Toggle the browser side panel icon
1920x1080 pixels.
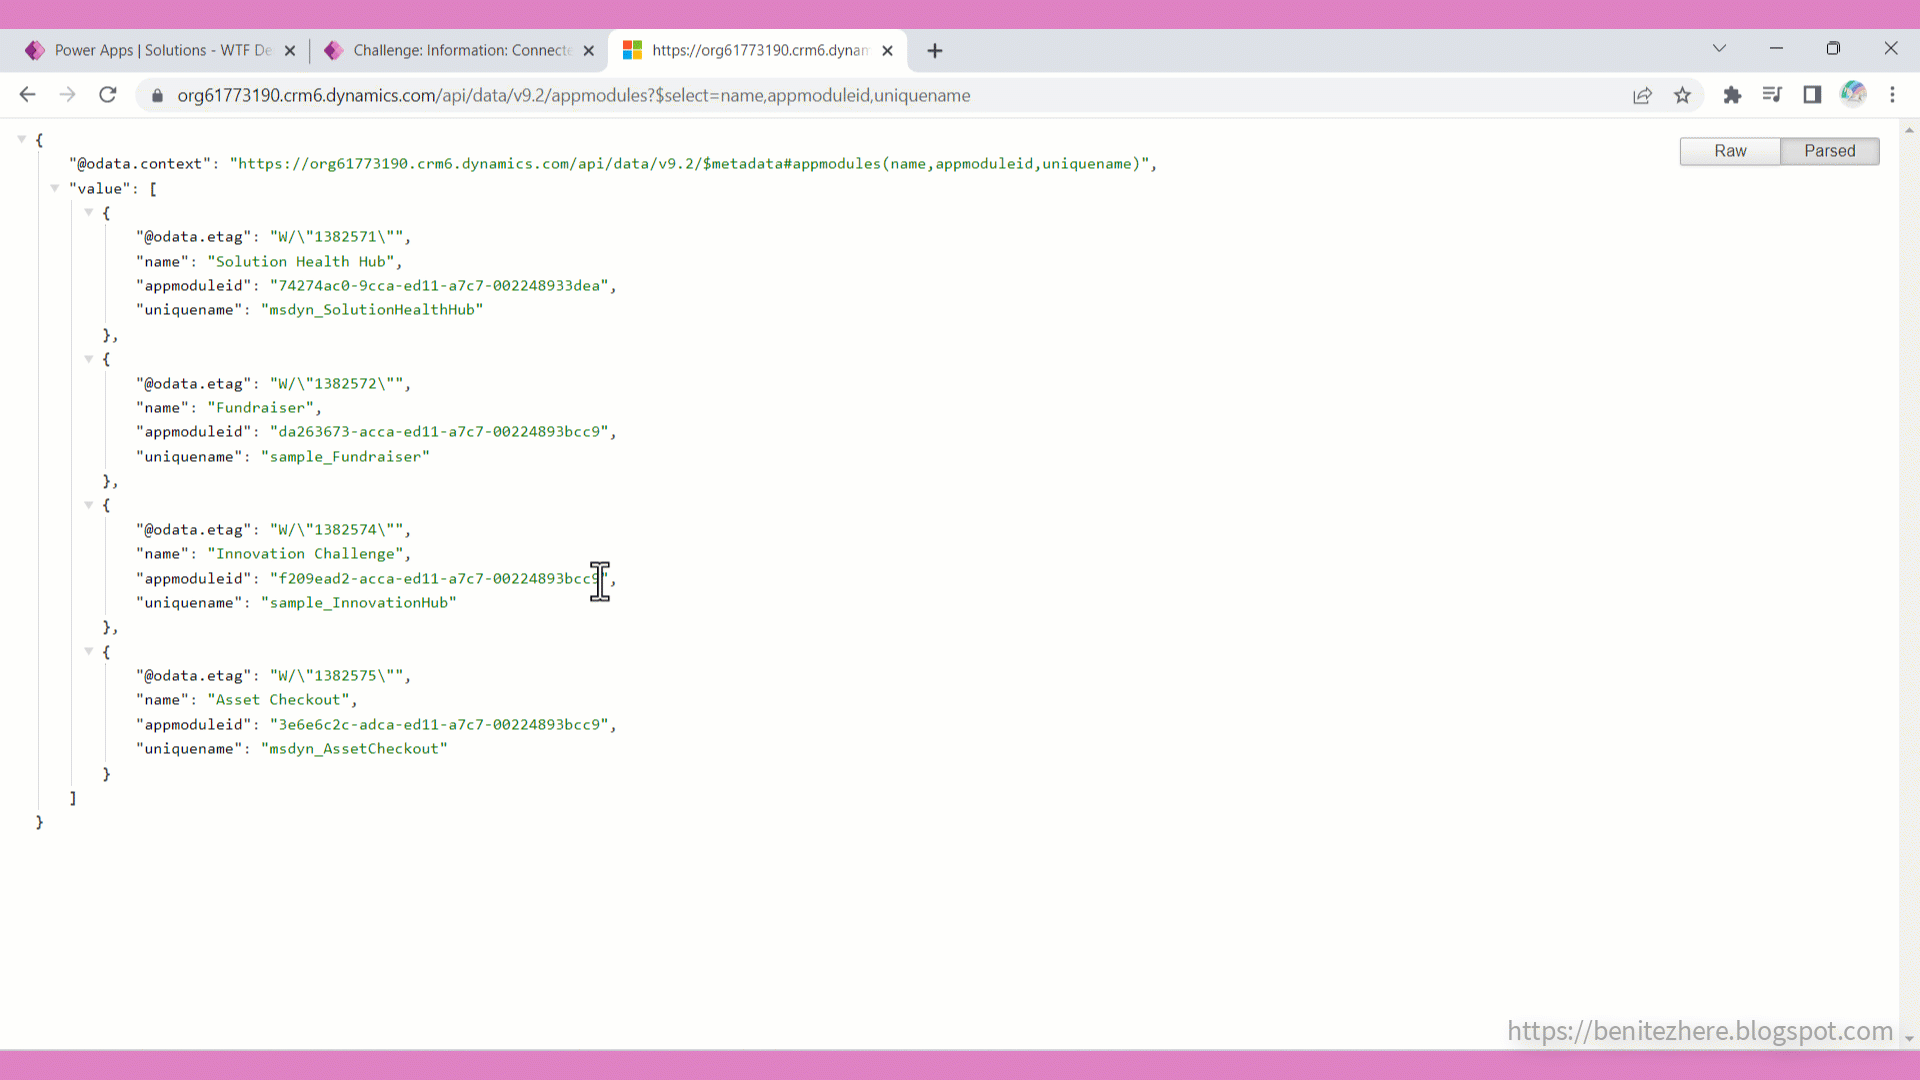coord(1812,95)
